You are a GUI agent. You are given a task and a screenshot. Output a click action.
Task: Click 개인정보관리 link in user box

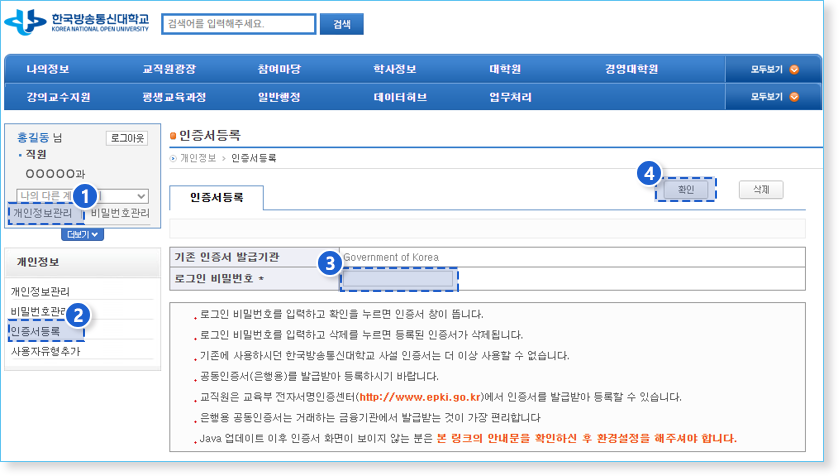pos(42,213)
